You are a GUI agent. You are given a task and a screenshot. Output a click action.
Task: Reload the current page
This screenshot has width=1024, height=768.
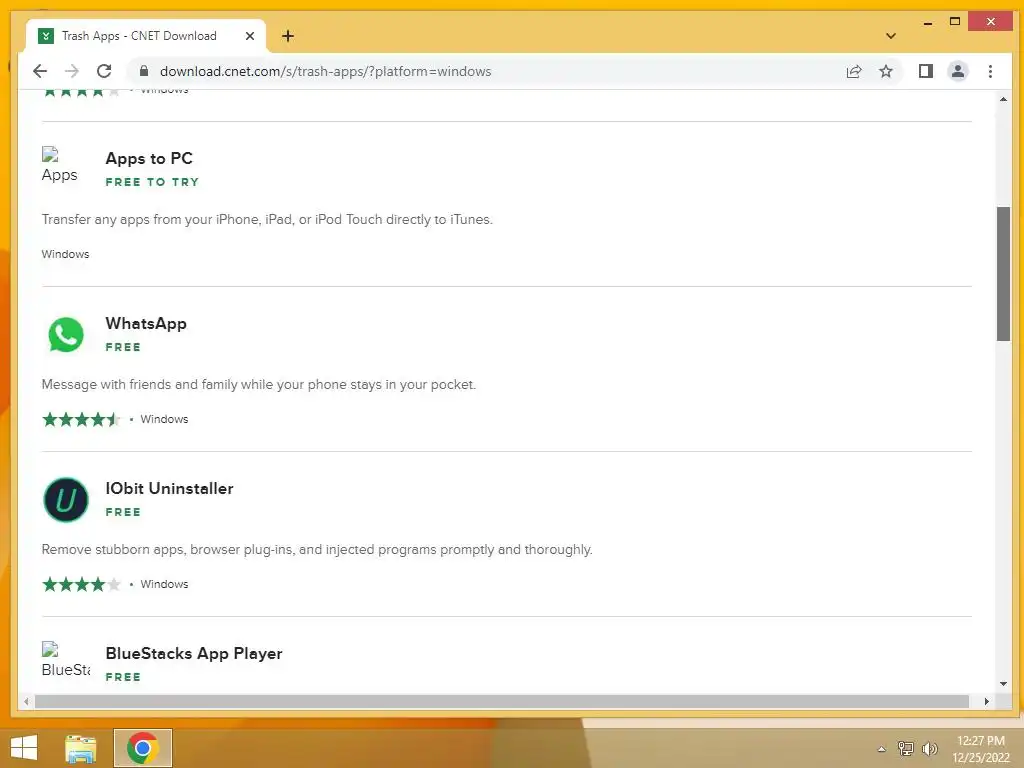[104, 71]
